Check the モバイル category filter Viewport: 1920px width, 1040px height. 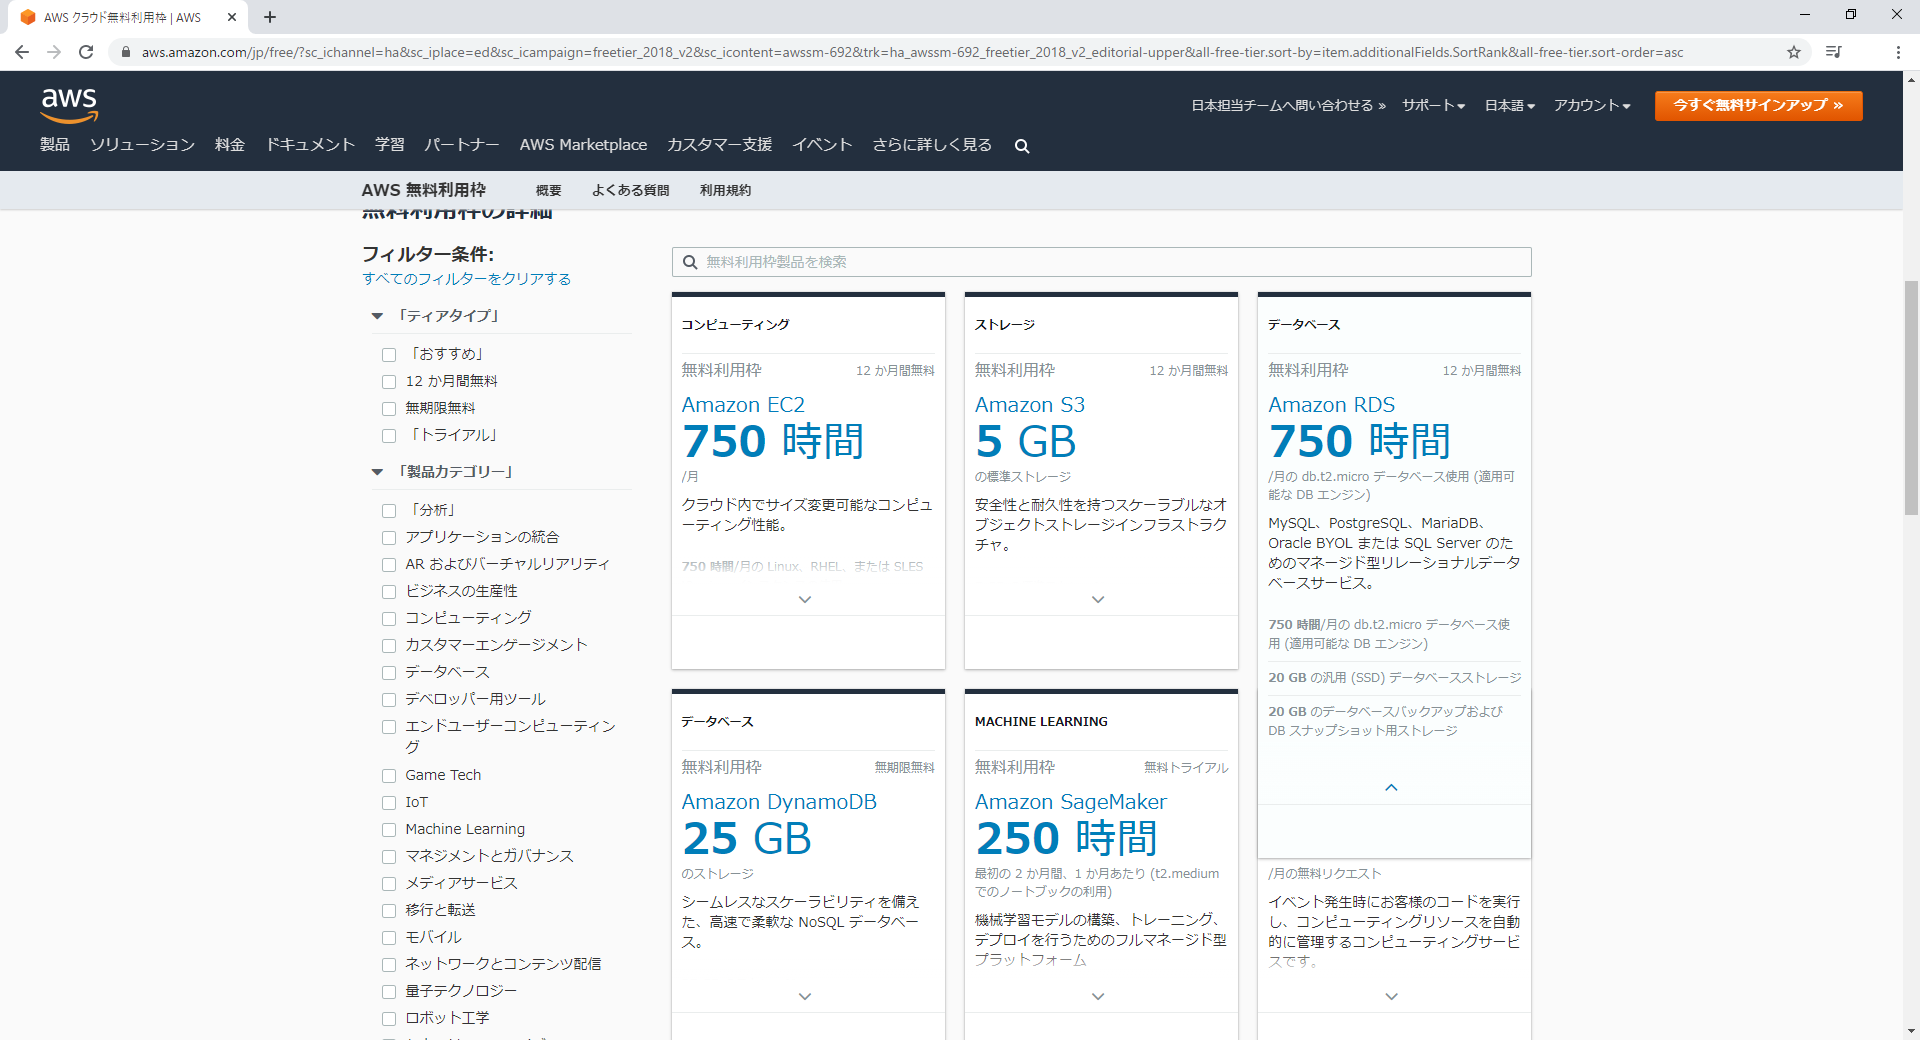pos(389,938)
